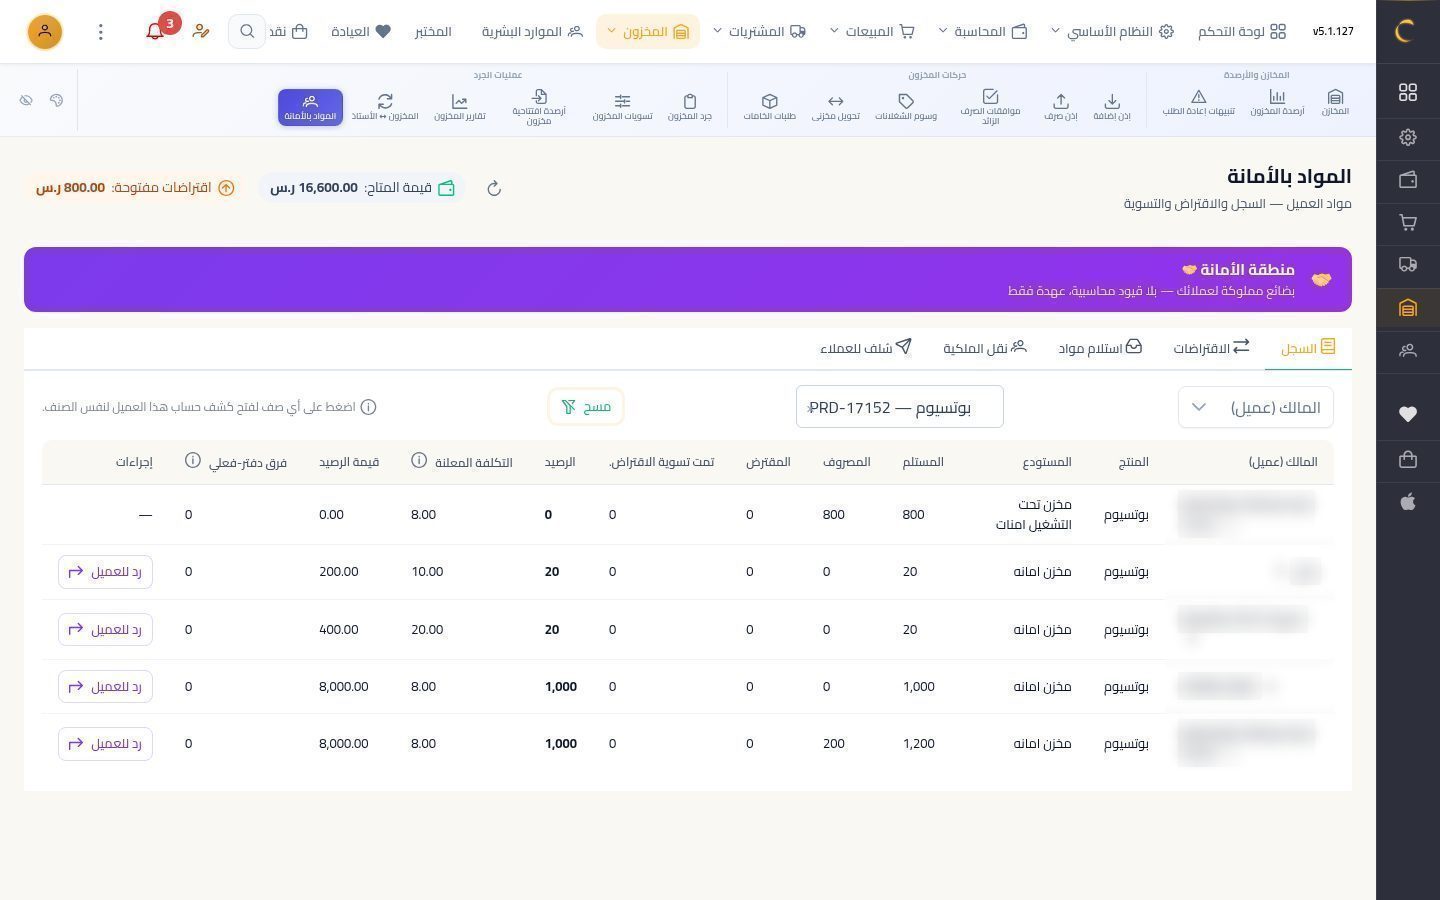Refresh the consignment page data
Image resolution: width=1440 pixels, height=900 pixels.
(494, 188)
